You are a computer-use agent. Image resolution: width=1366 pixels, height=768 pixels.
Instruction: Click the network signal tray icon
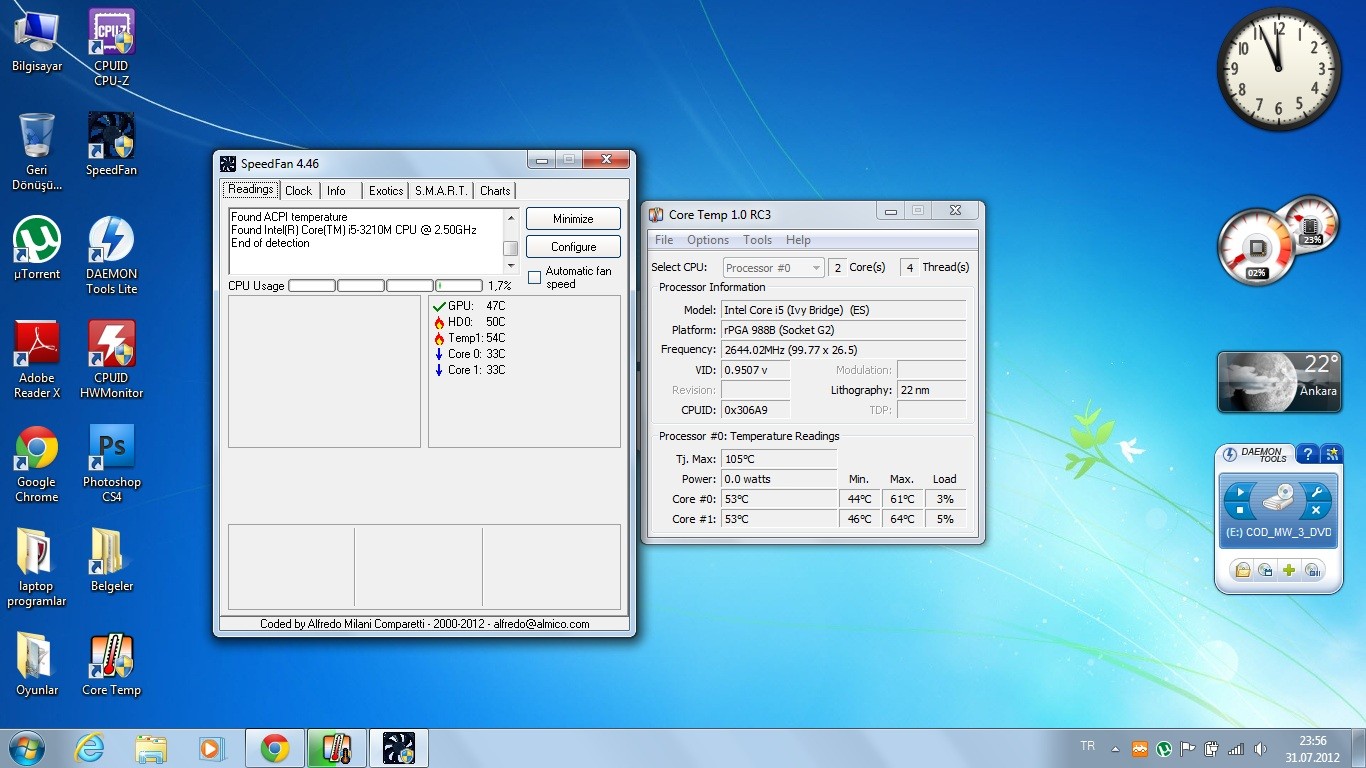(1236, 748)
